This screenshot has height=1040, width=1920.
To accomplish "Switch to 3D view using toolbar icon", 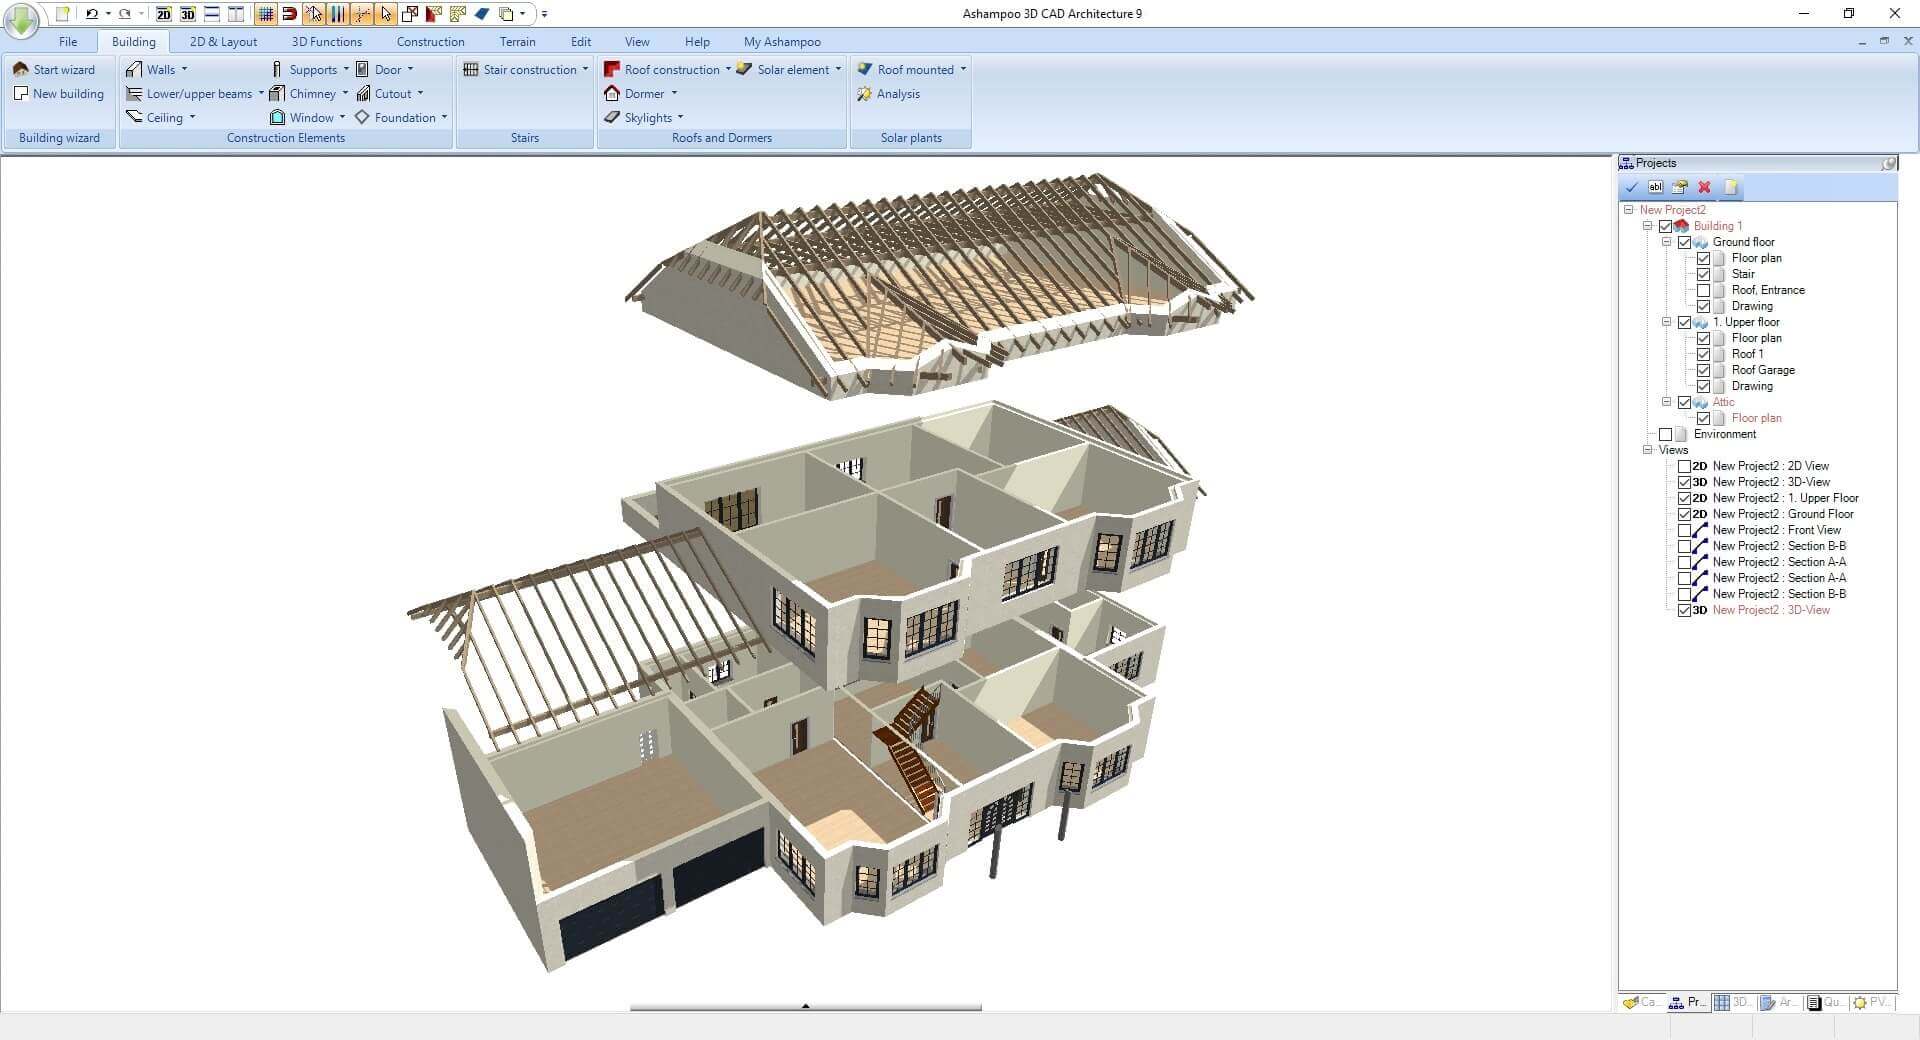I will coord(188,14).
